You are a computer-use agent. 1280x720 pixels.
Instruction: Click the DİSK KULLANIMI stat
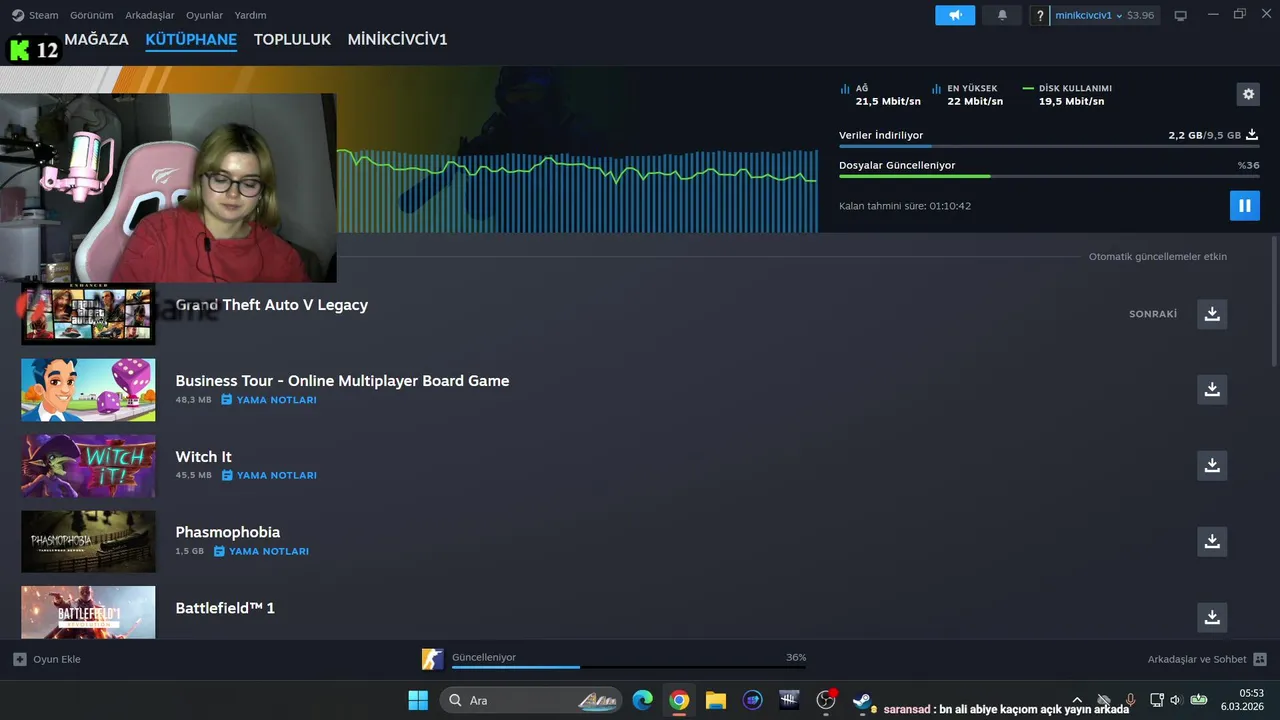(1067, 95)
